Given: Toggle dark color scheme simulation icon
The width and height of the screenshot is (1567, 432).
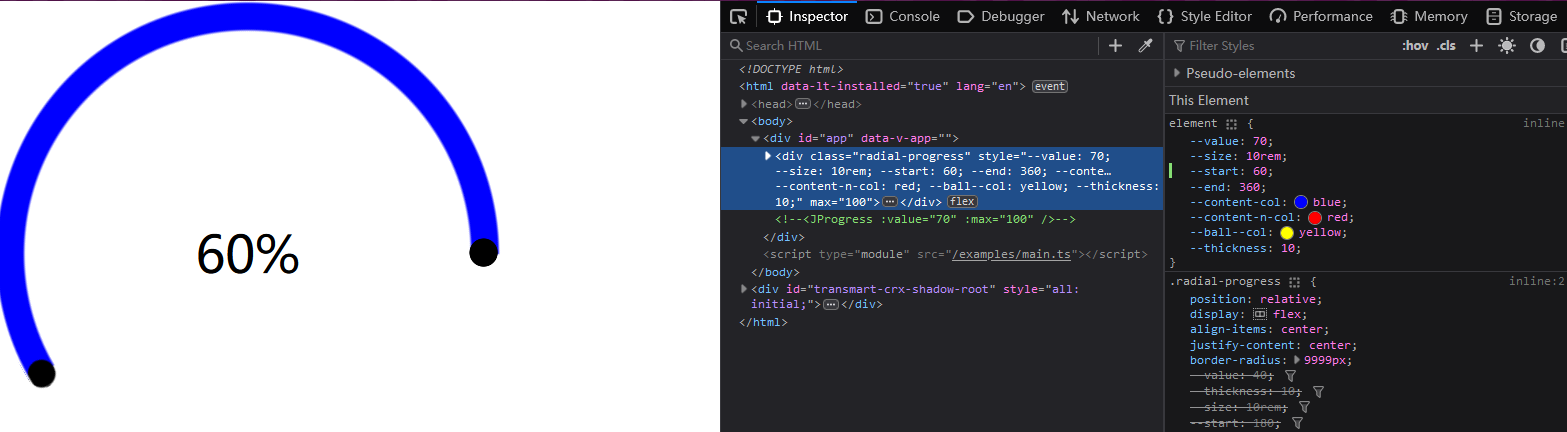Looking at the screenshot, I should [1538, 45].
